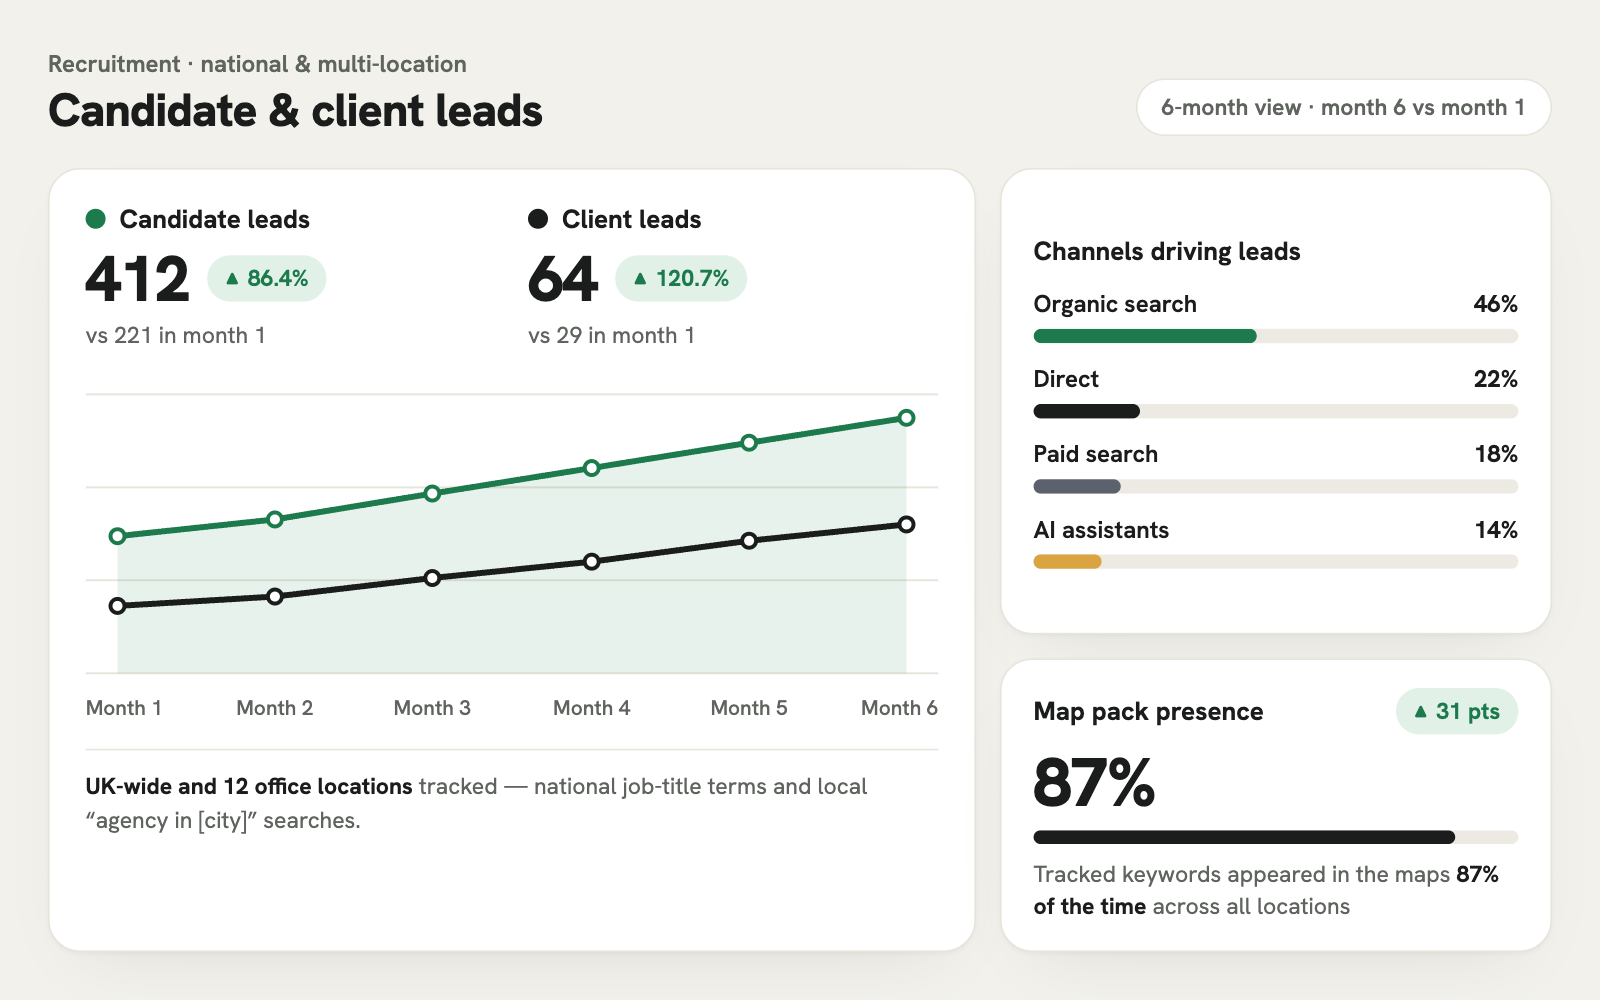Click the Month 5 candidate leads data point
This screenshot has width=1600, height=1000.
[x=749, y=442]
